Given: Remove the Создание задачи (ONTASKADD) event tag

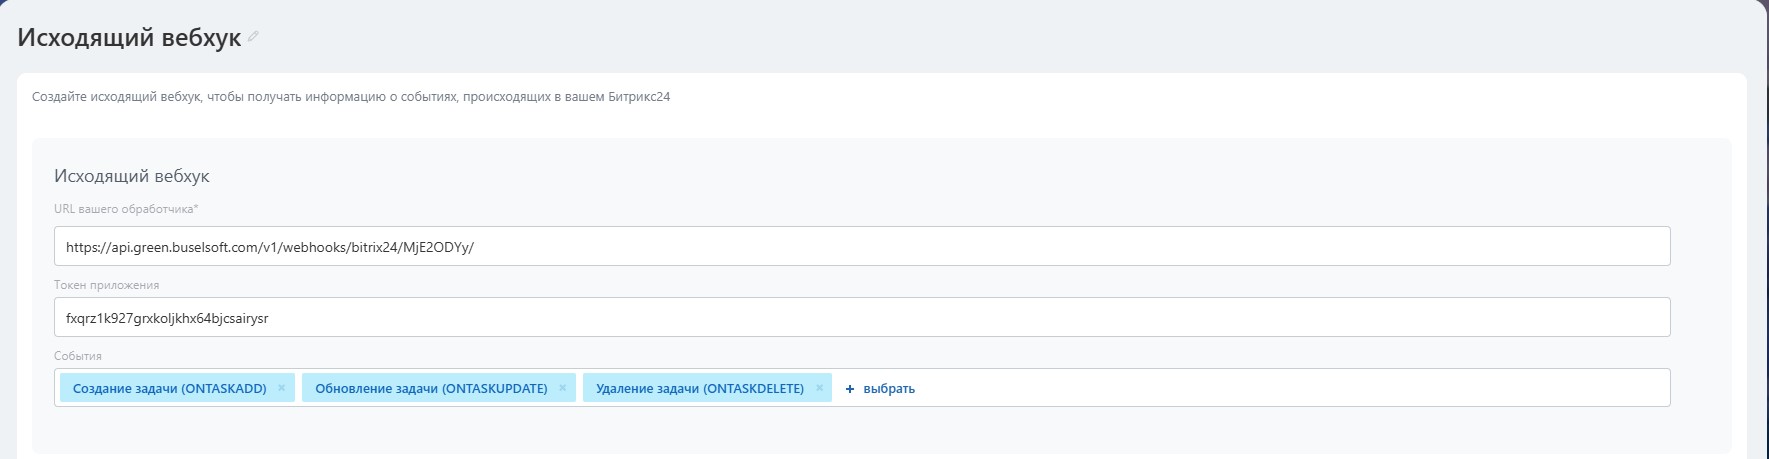Looking at the screenshot, I should [x=281, y=388].
